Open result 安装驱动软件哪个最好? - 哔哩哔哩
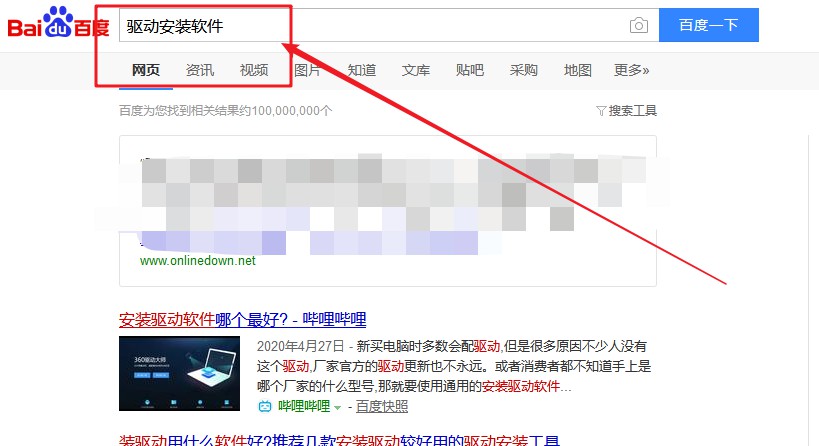This screenshot has height=446, width=819. pos(243,320)
